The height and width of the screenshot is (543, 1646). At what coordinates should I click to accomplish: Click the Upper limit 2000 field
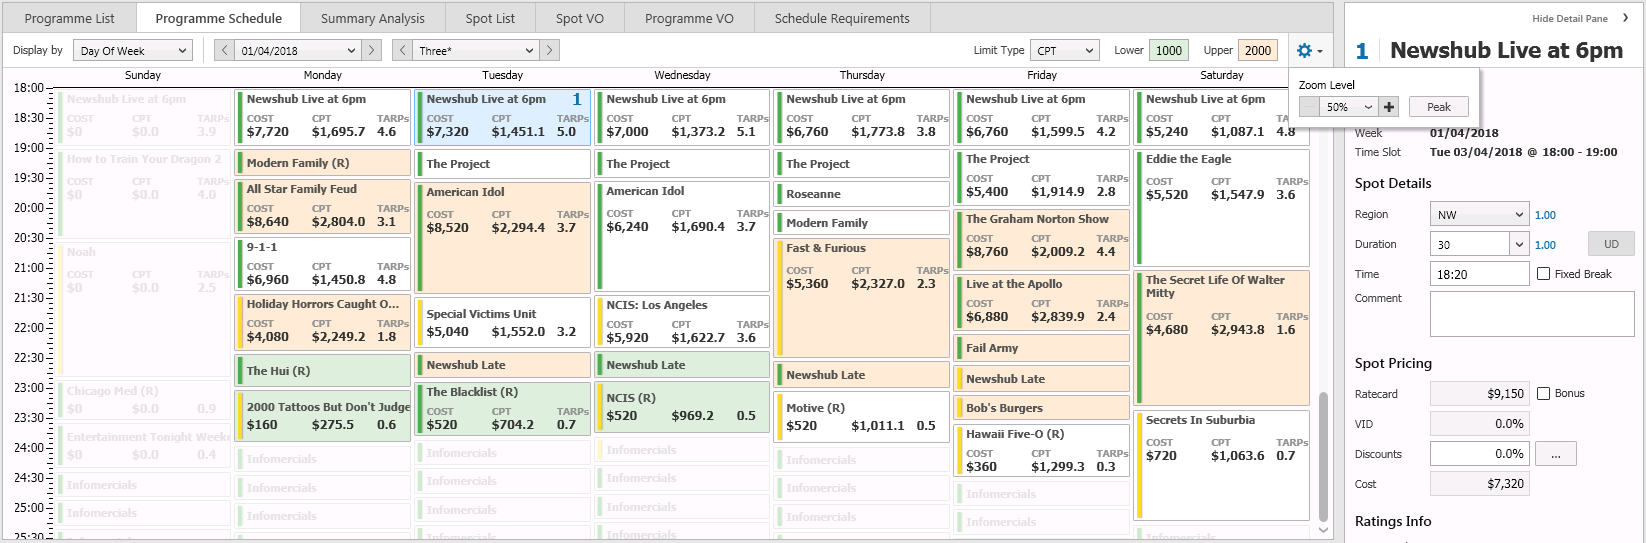1258,50
